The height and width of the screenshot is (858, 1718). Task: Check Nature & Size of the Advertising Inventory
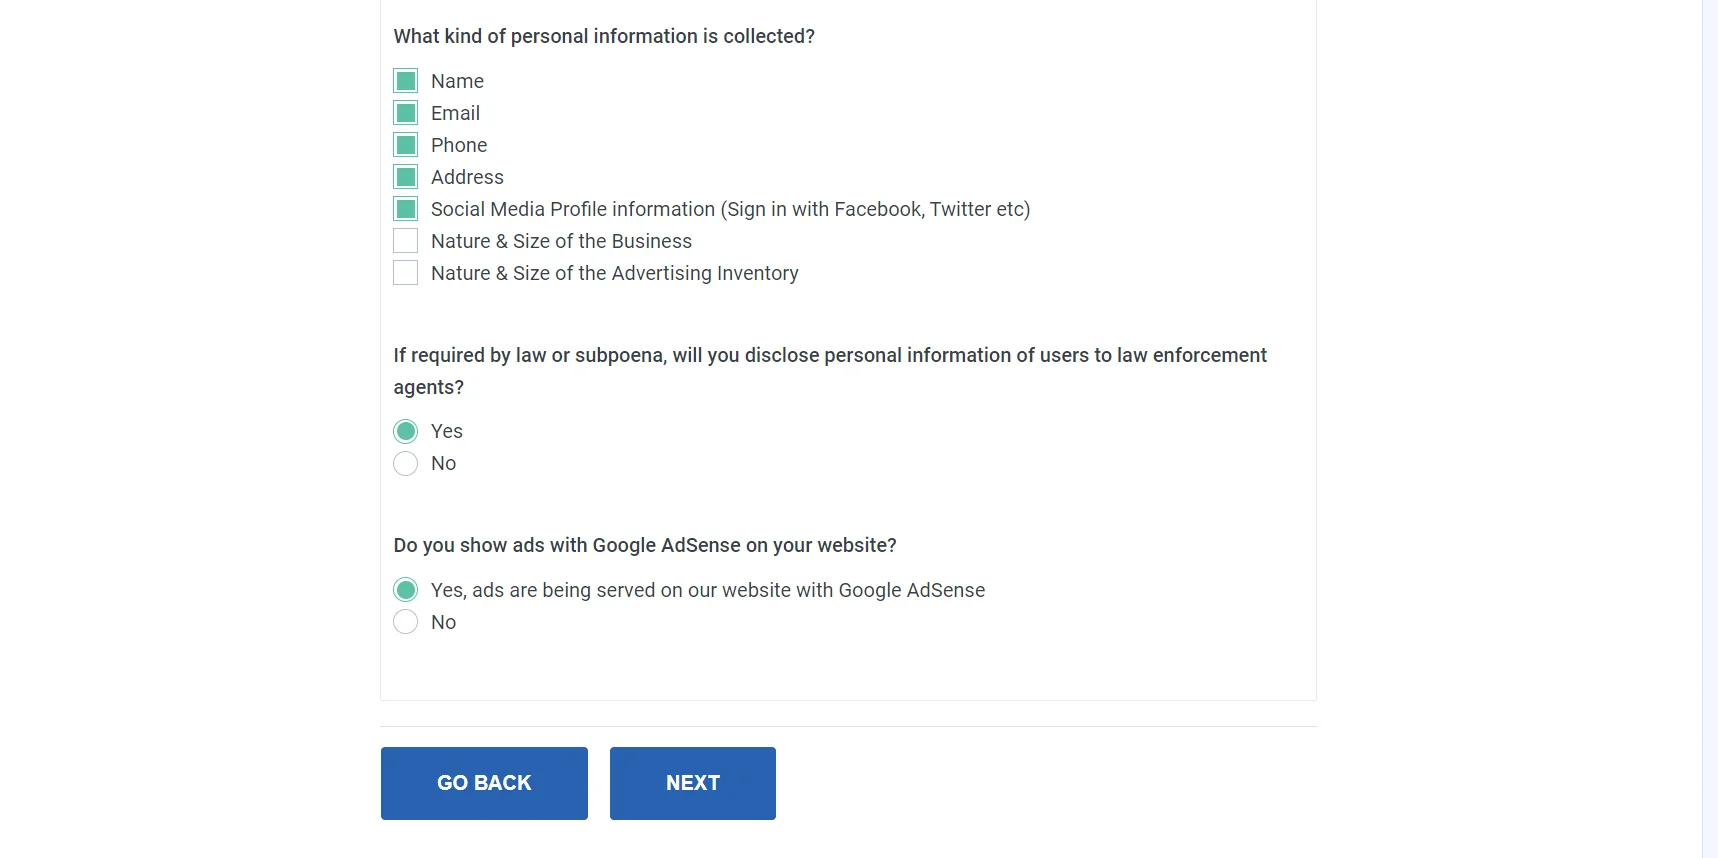(405, 272)
